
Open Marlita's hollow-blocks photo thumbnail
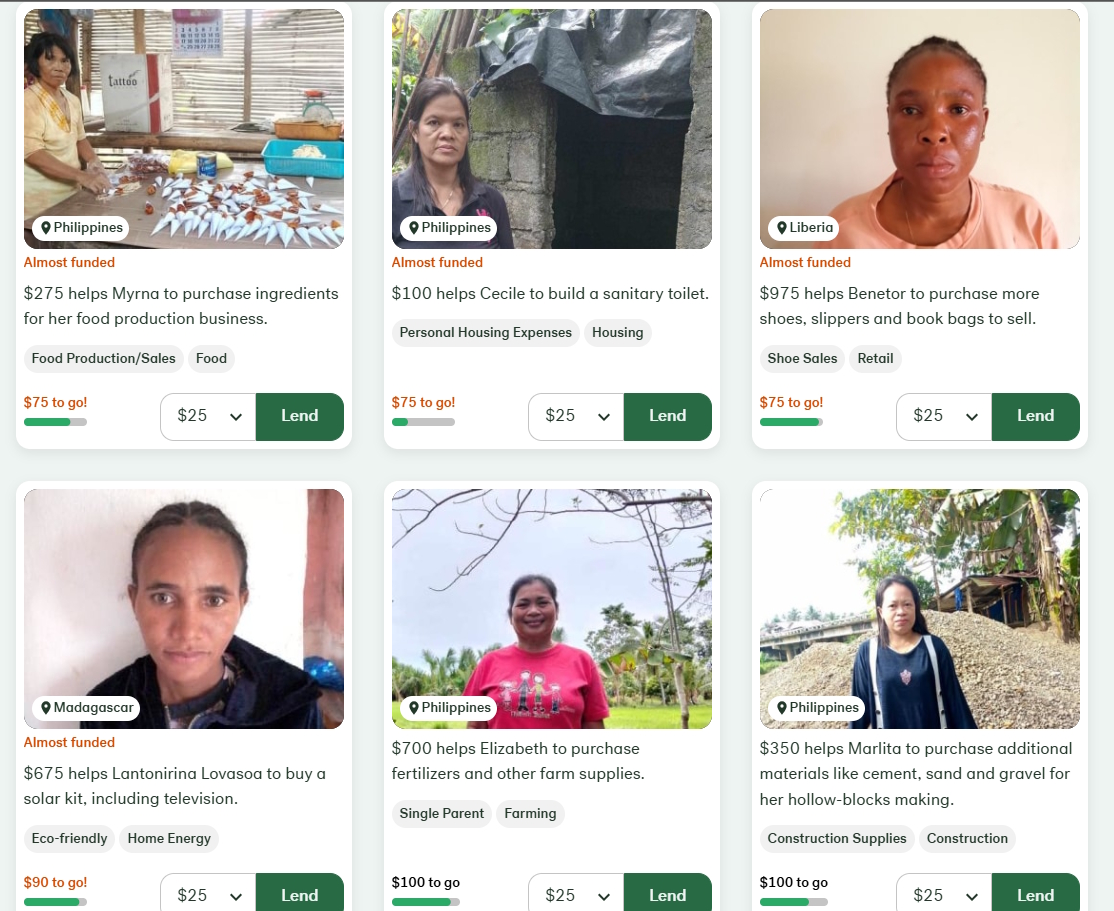[920, 609]
